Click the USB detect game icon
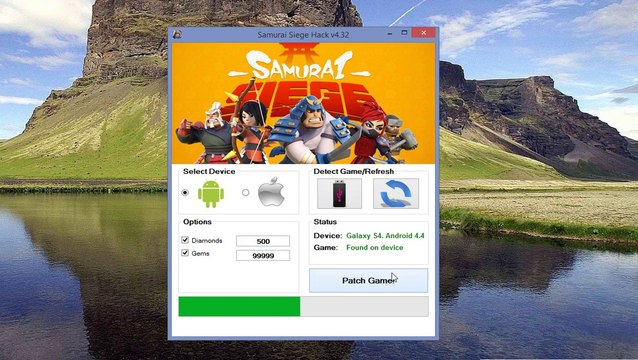Screen dimensions: 638x360 point(339,194)
